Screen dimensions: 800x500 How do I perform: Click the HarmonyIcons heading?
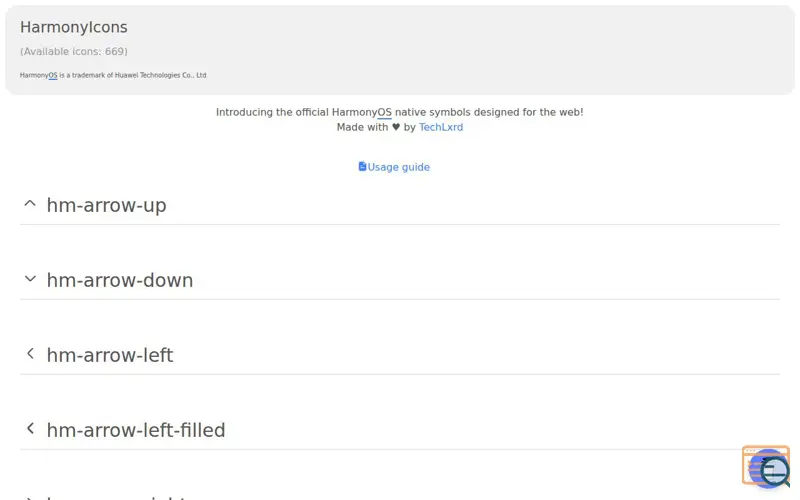(73, 27)
